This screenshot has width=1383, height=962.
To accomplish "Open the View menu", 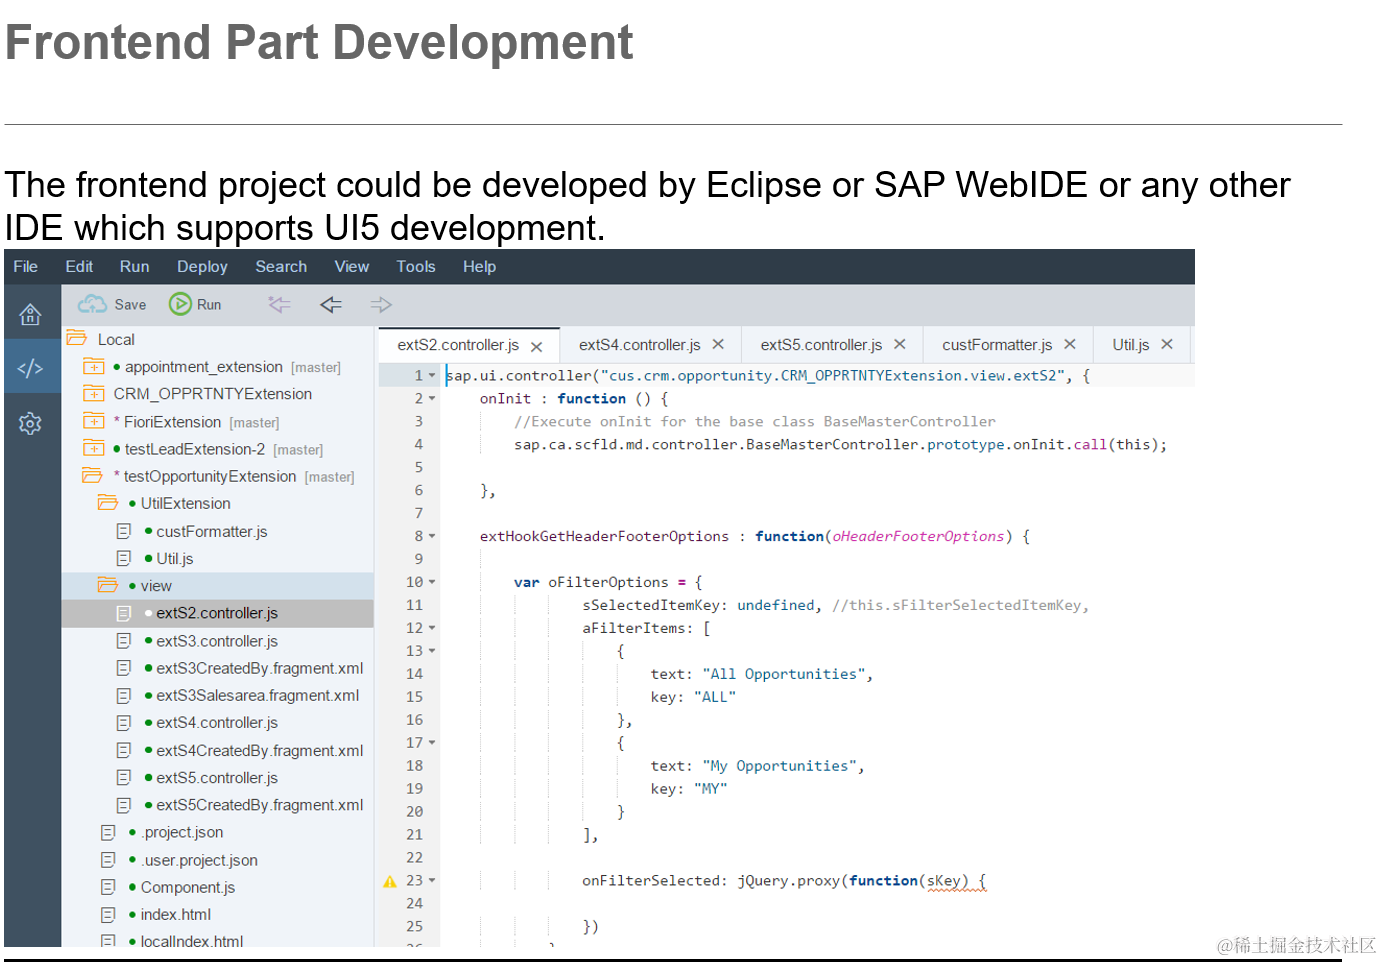I will (352, 266).
